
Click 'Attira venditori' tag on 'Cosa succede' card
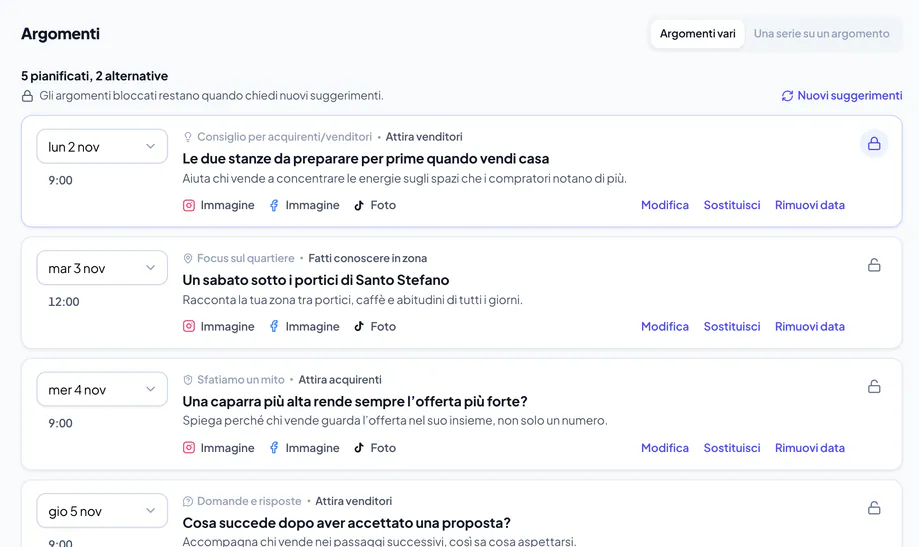pos(353,501)
